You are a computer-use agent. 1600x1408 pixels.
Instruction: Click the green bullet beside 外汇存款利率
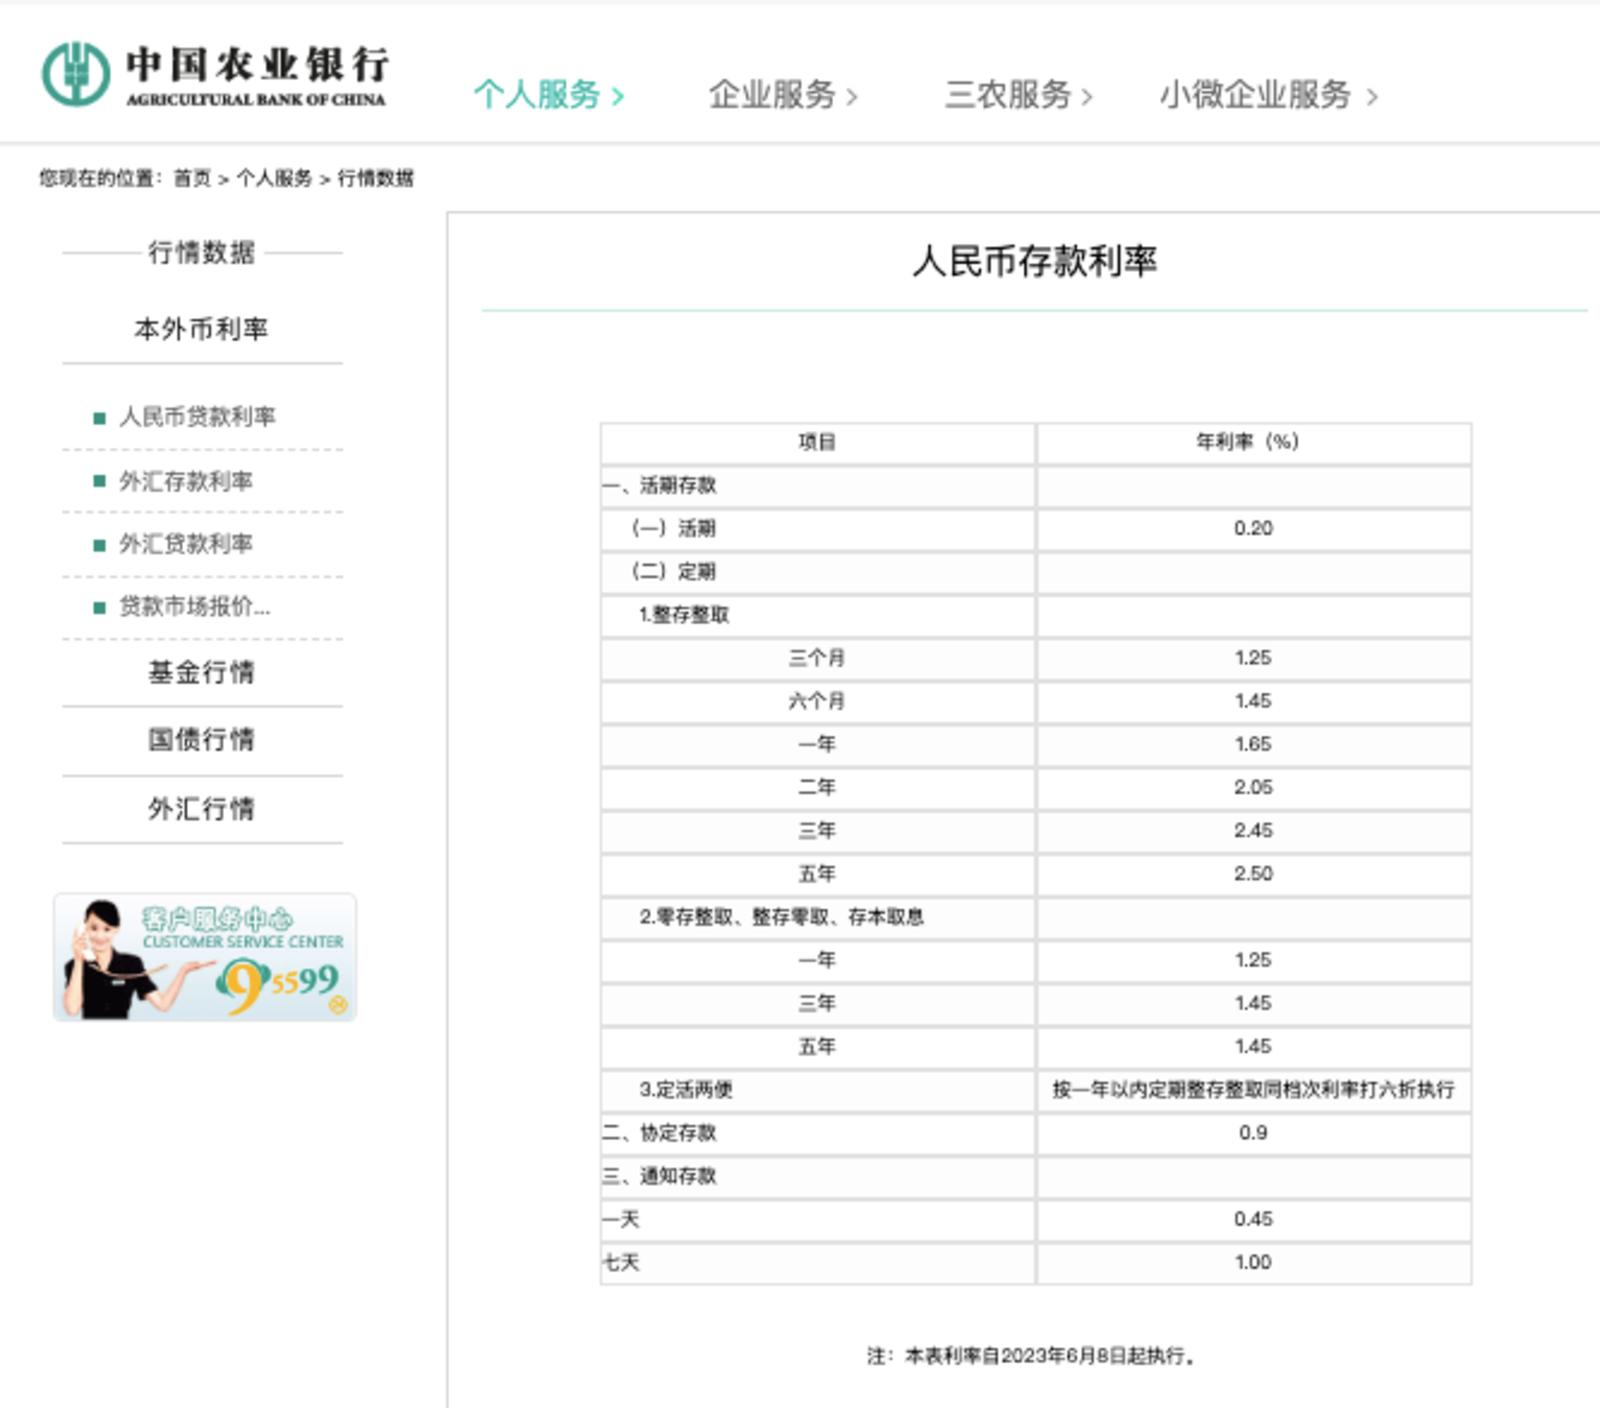coord(98,481)
